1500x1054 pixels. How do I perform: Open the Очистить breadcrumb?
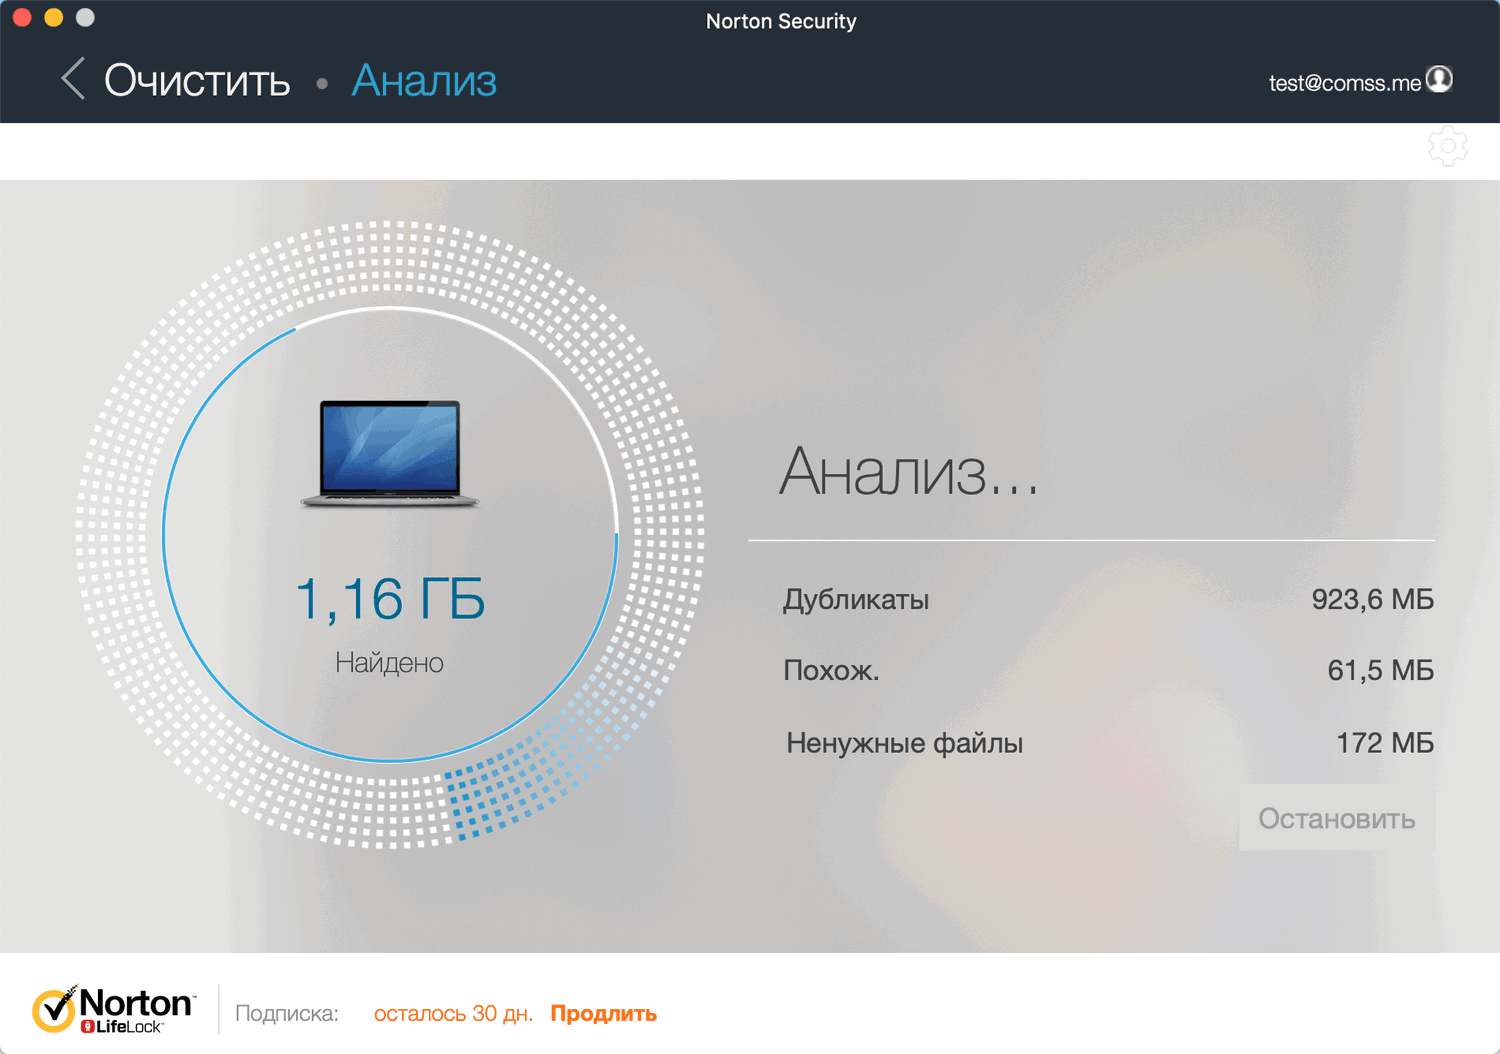click(197, 80)
